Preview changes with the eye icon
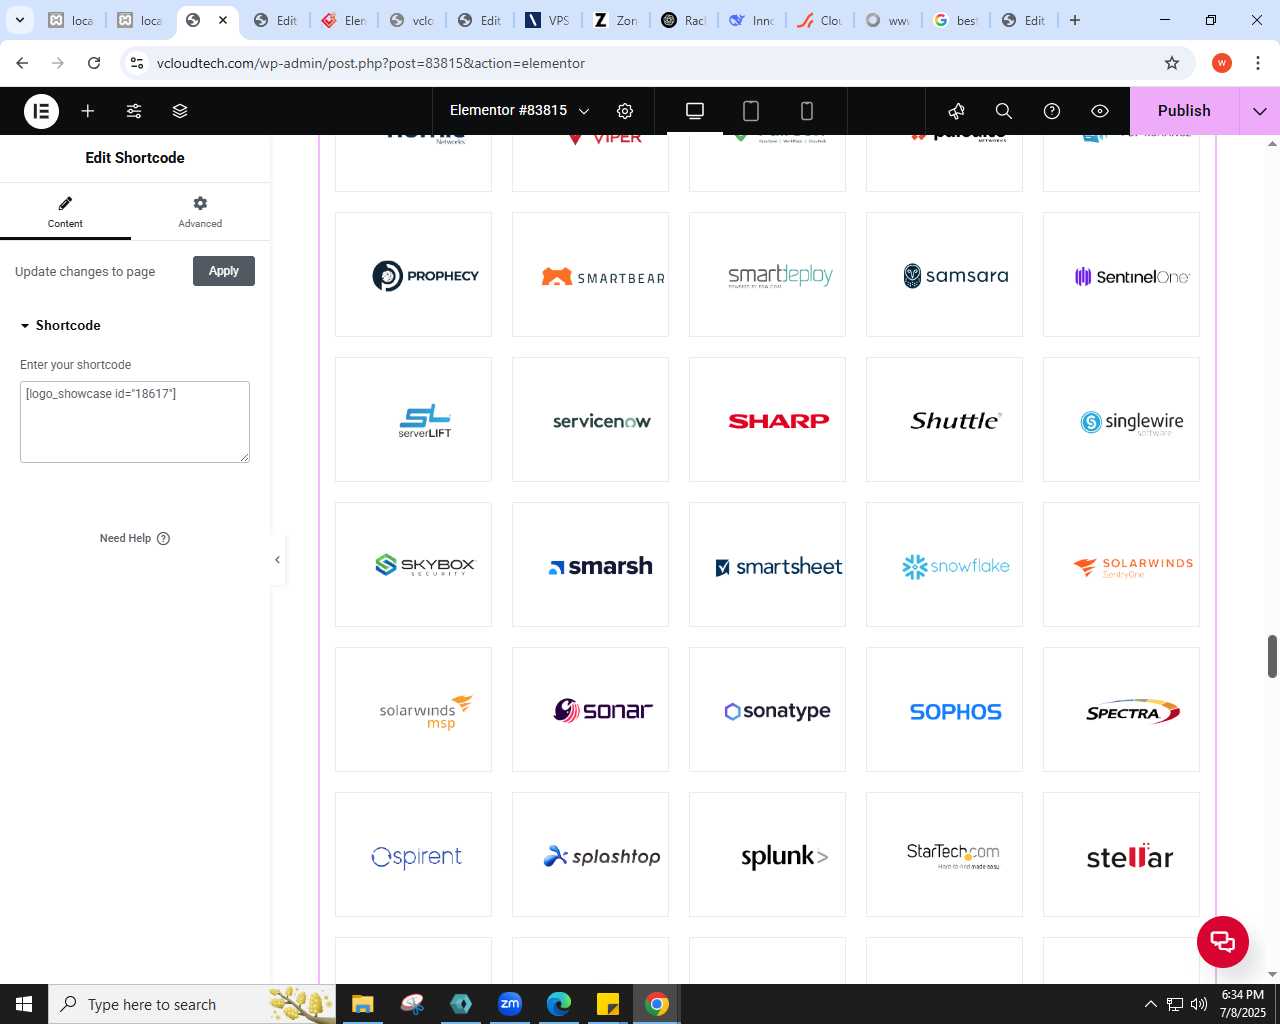The image size is (1280, 1024). 1100,111
